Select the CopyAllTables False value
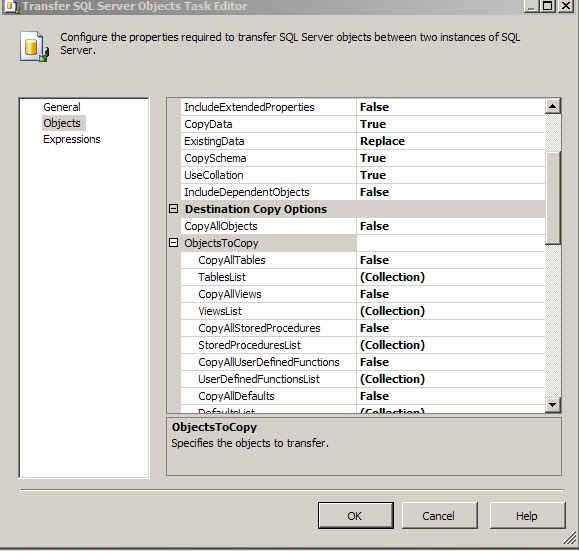Image resolution: width=579 pixels, height=551 pixels. click(450, 260)
